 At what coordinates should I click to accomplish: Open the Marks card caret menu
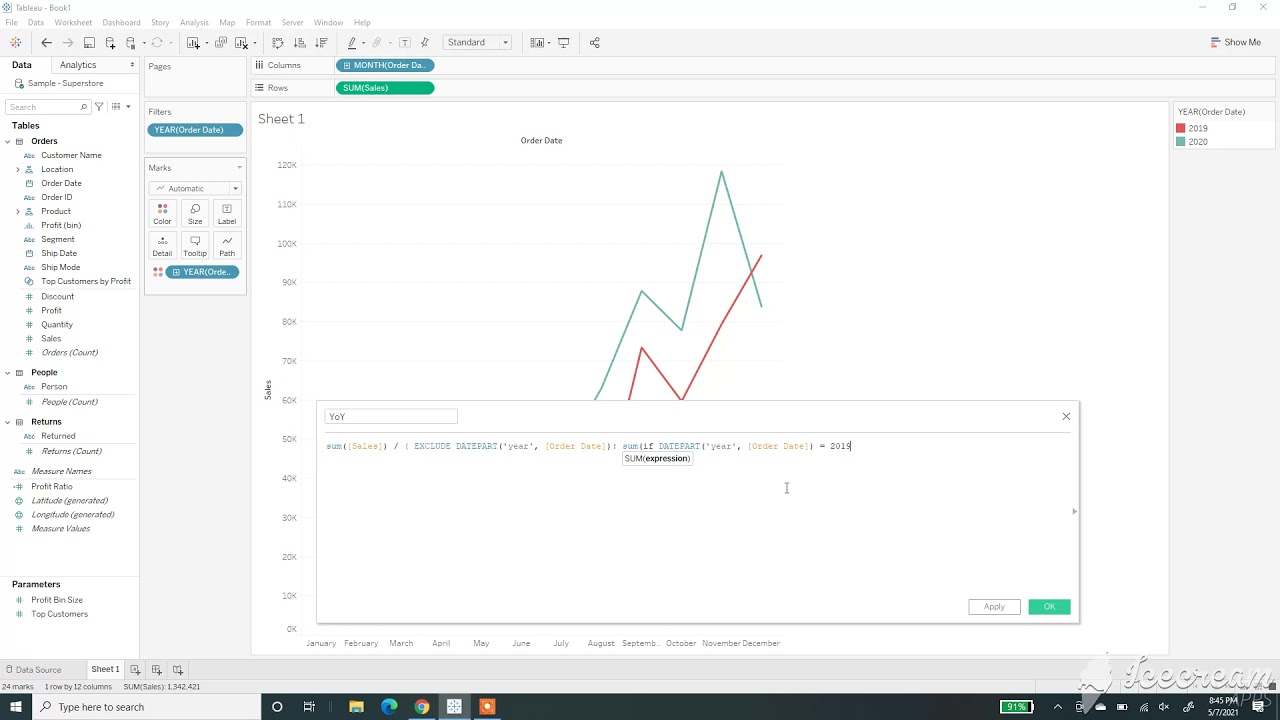click(239, 168)
